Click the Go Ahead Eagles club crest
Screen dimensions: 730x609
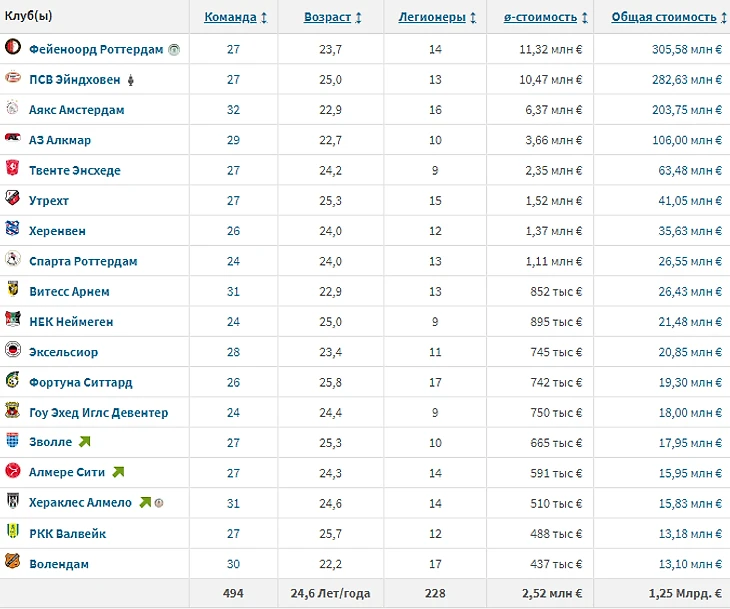(x=13, y=410)
